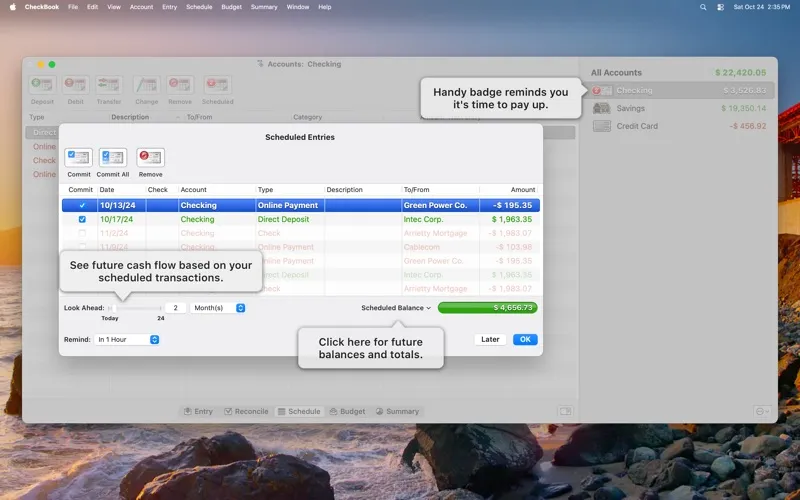Select the Savings account icon
This screenshot has width=800, height=500.
pyautogui.click(x=602, y=108)
